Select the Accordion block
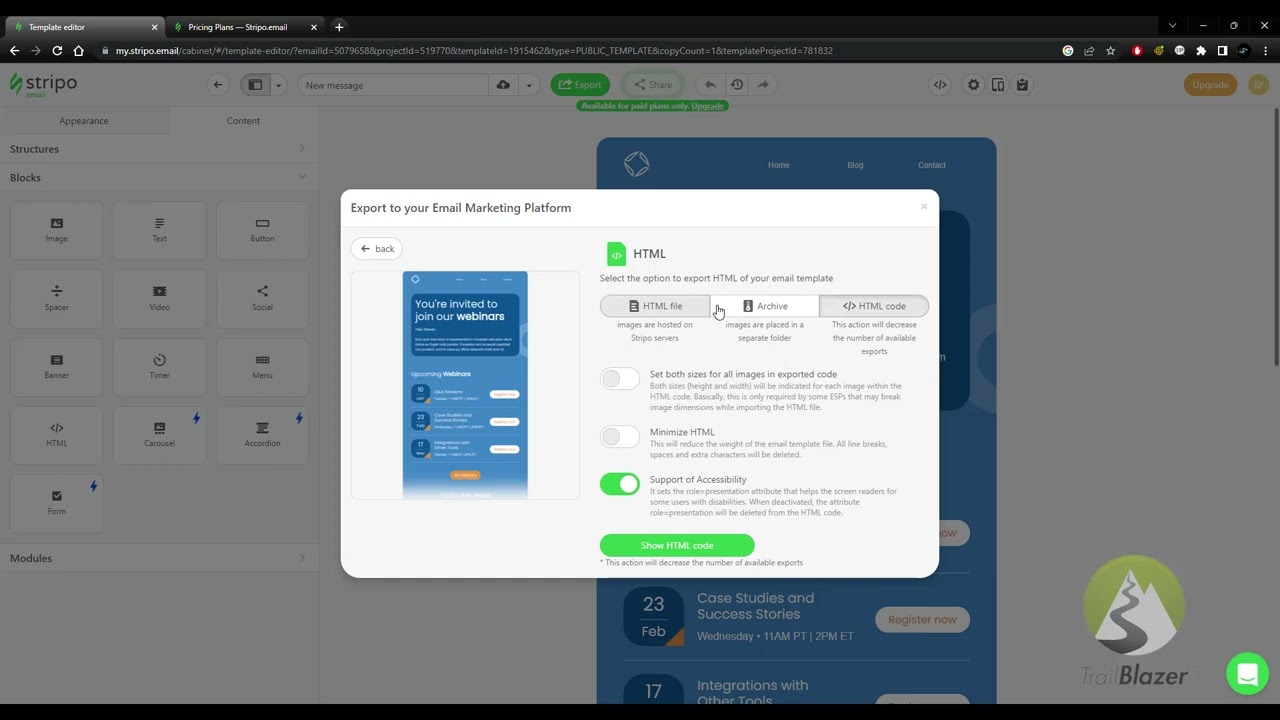Viewport: 1280px width, 720px height. tap(262, 434)
